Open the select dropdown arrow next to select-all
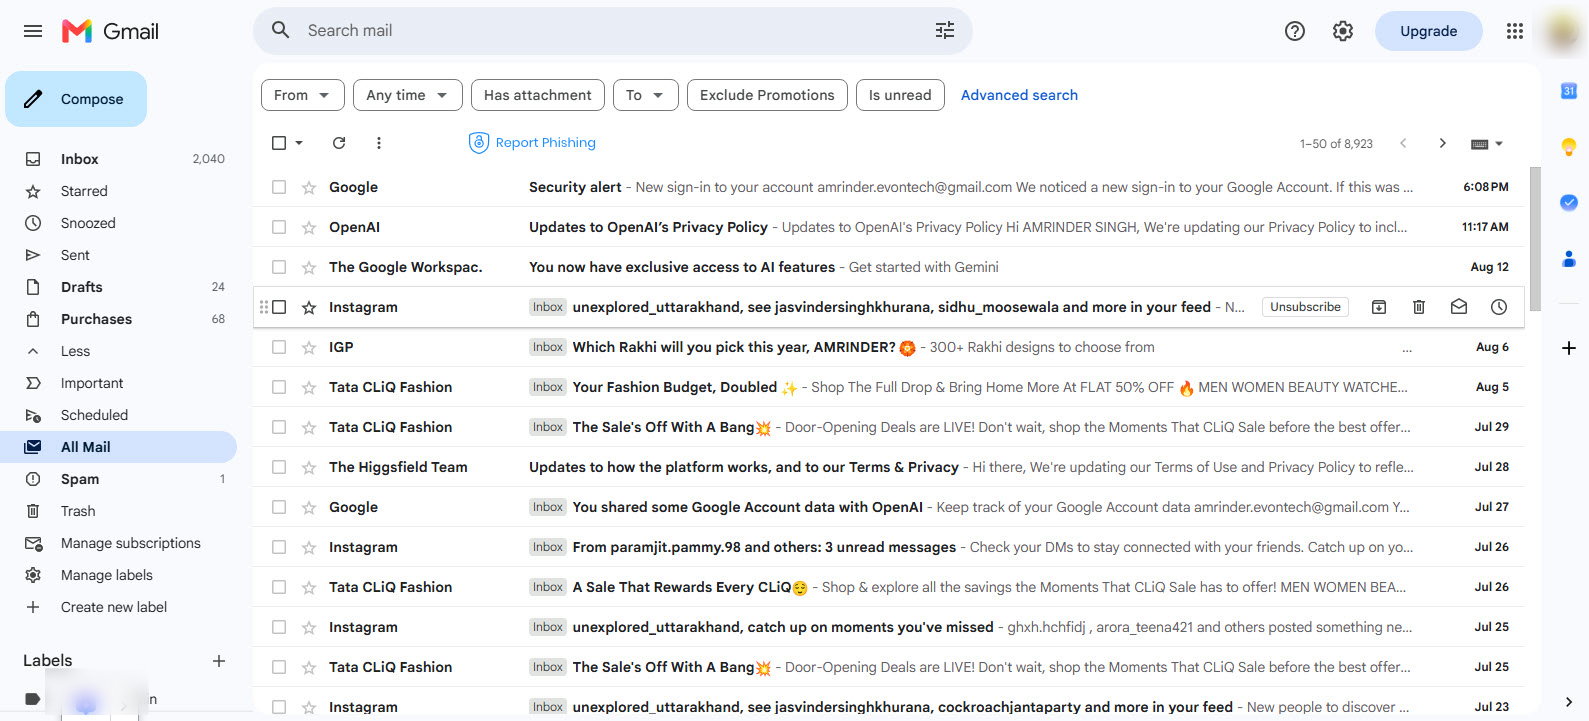The width and height of the screenshot is (1589, 721). (299, 143)
